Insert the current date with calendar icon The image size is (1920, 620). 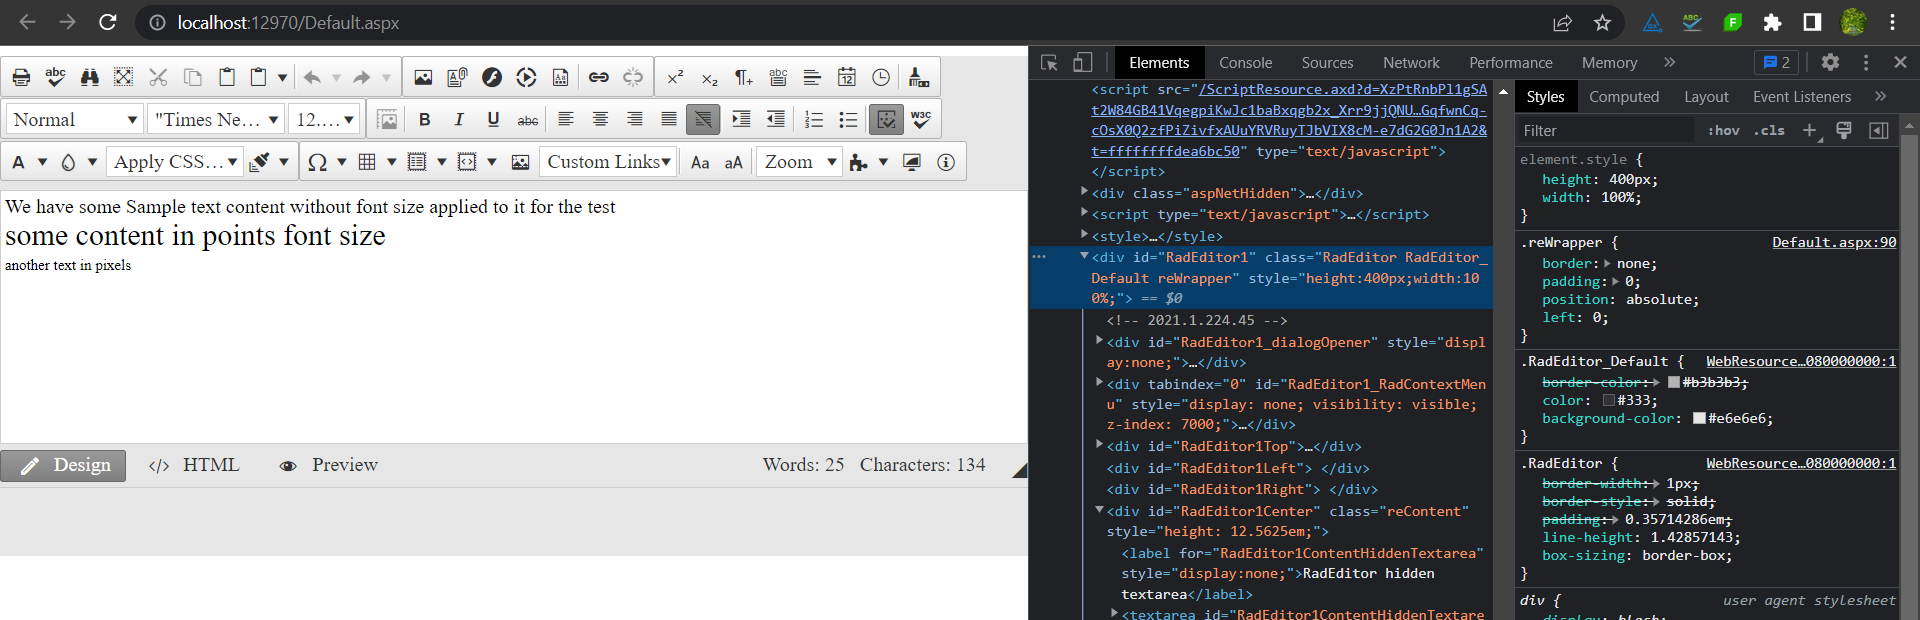846,77
